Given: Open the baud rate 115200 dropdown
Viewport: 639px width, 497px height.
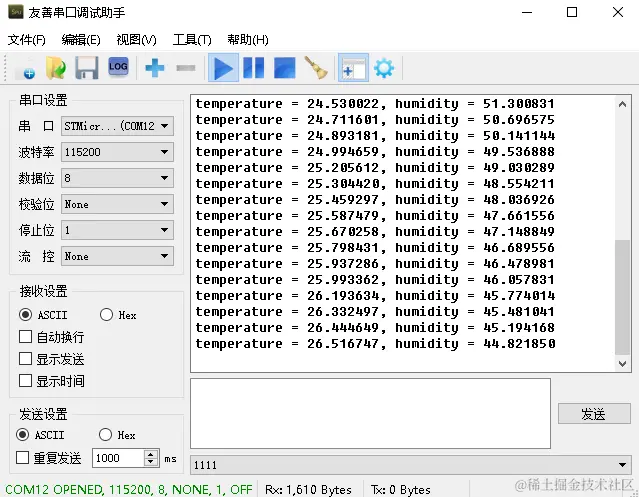Looking at the screenshot, I should [117, 152].
